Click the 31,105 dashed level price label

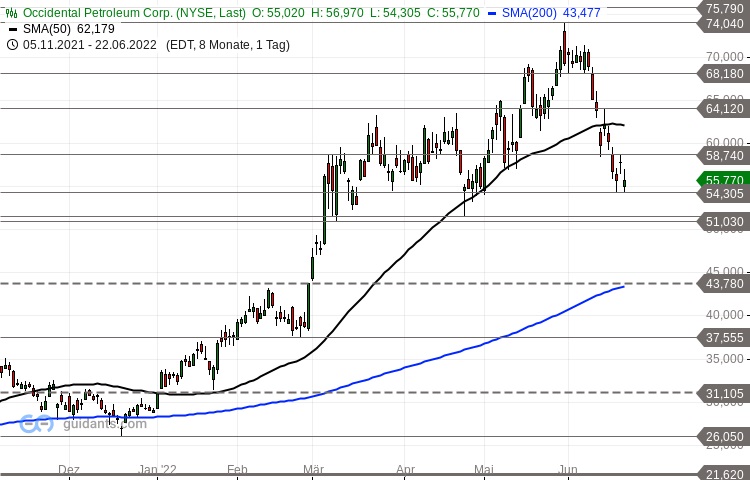[724, 394]
